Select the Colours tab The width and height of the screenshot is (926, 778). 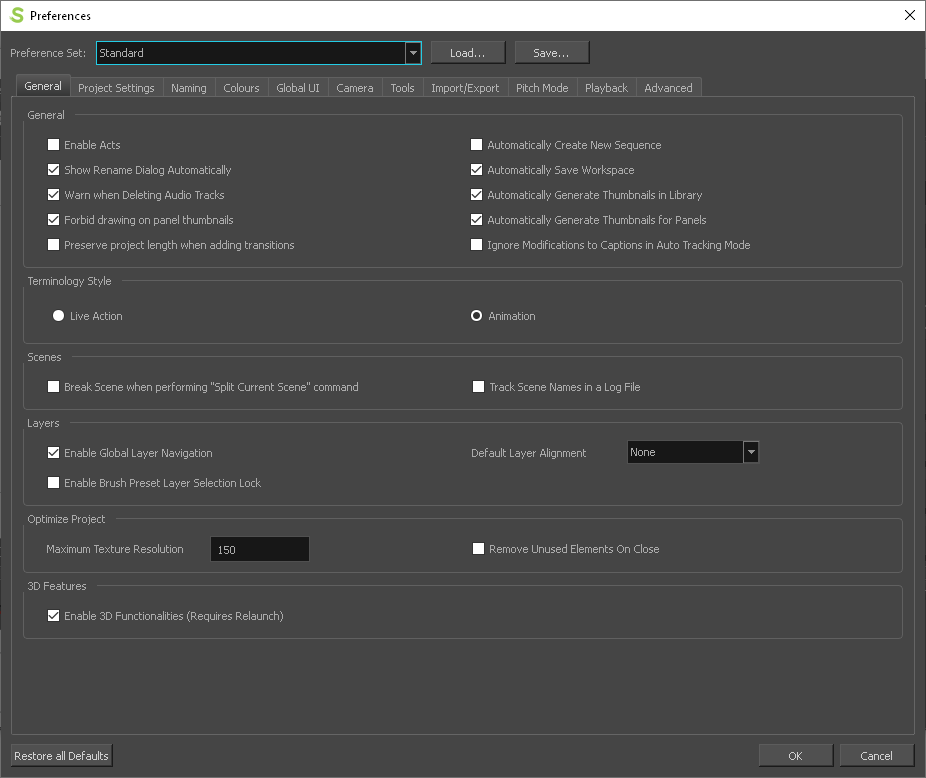241,87
